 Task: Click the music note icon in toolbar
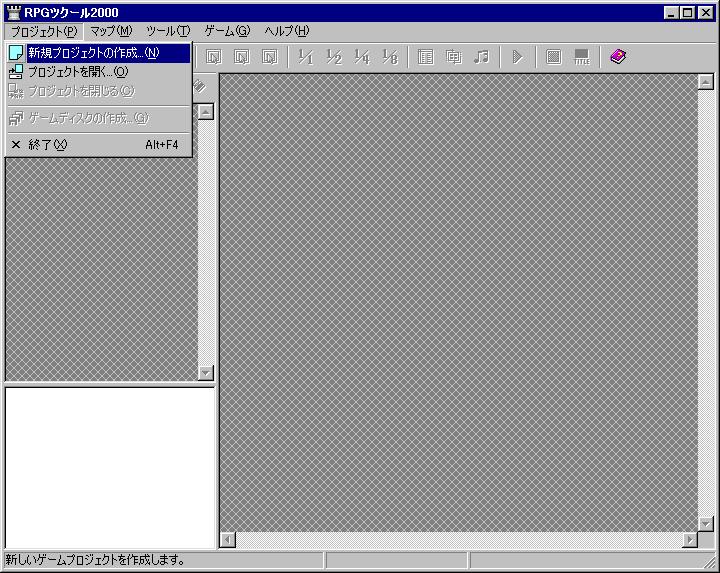482,57
